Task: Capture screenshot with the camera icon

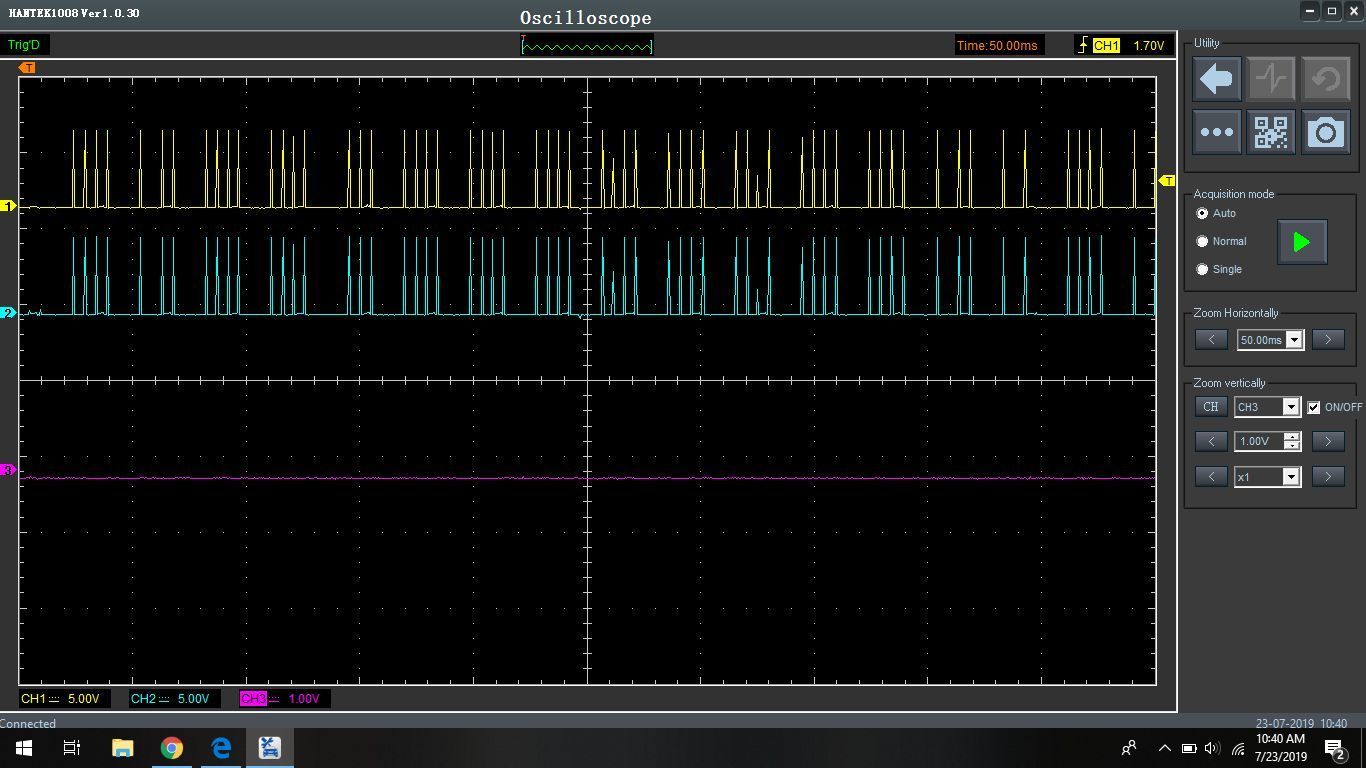Action: click(1325, 132)
